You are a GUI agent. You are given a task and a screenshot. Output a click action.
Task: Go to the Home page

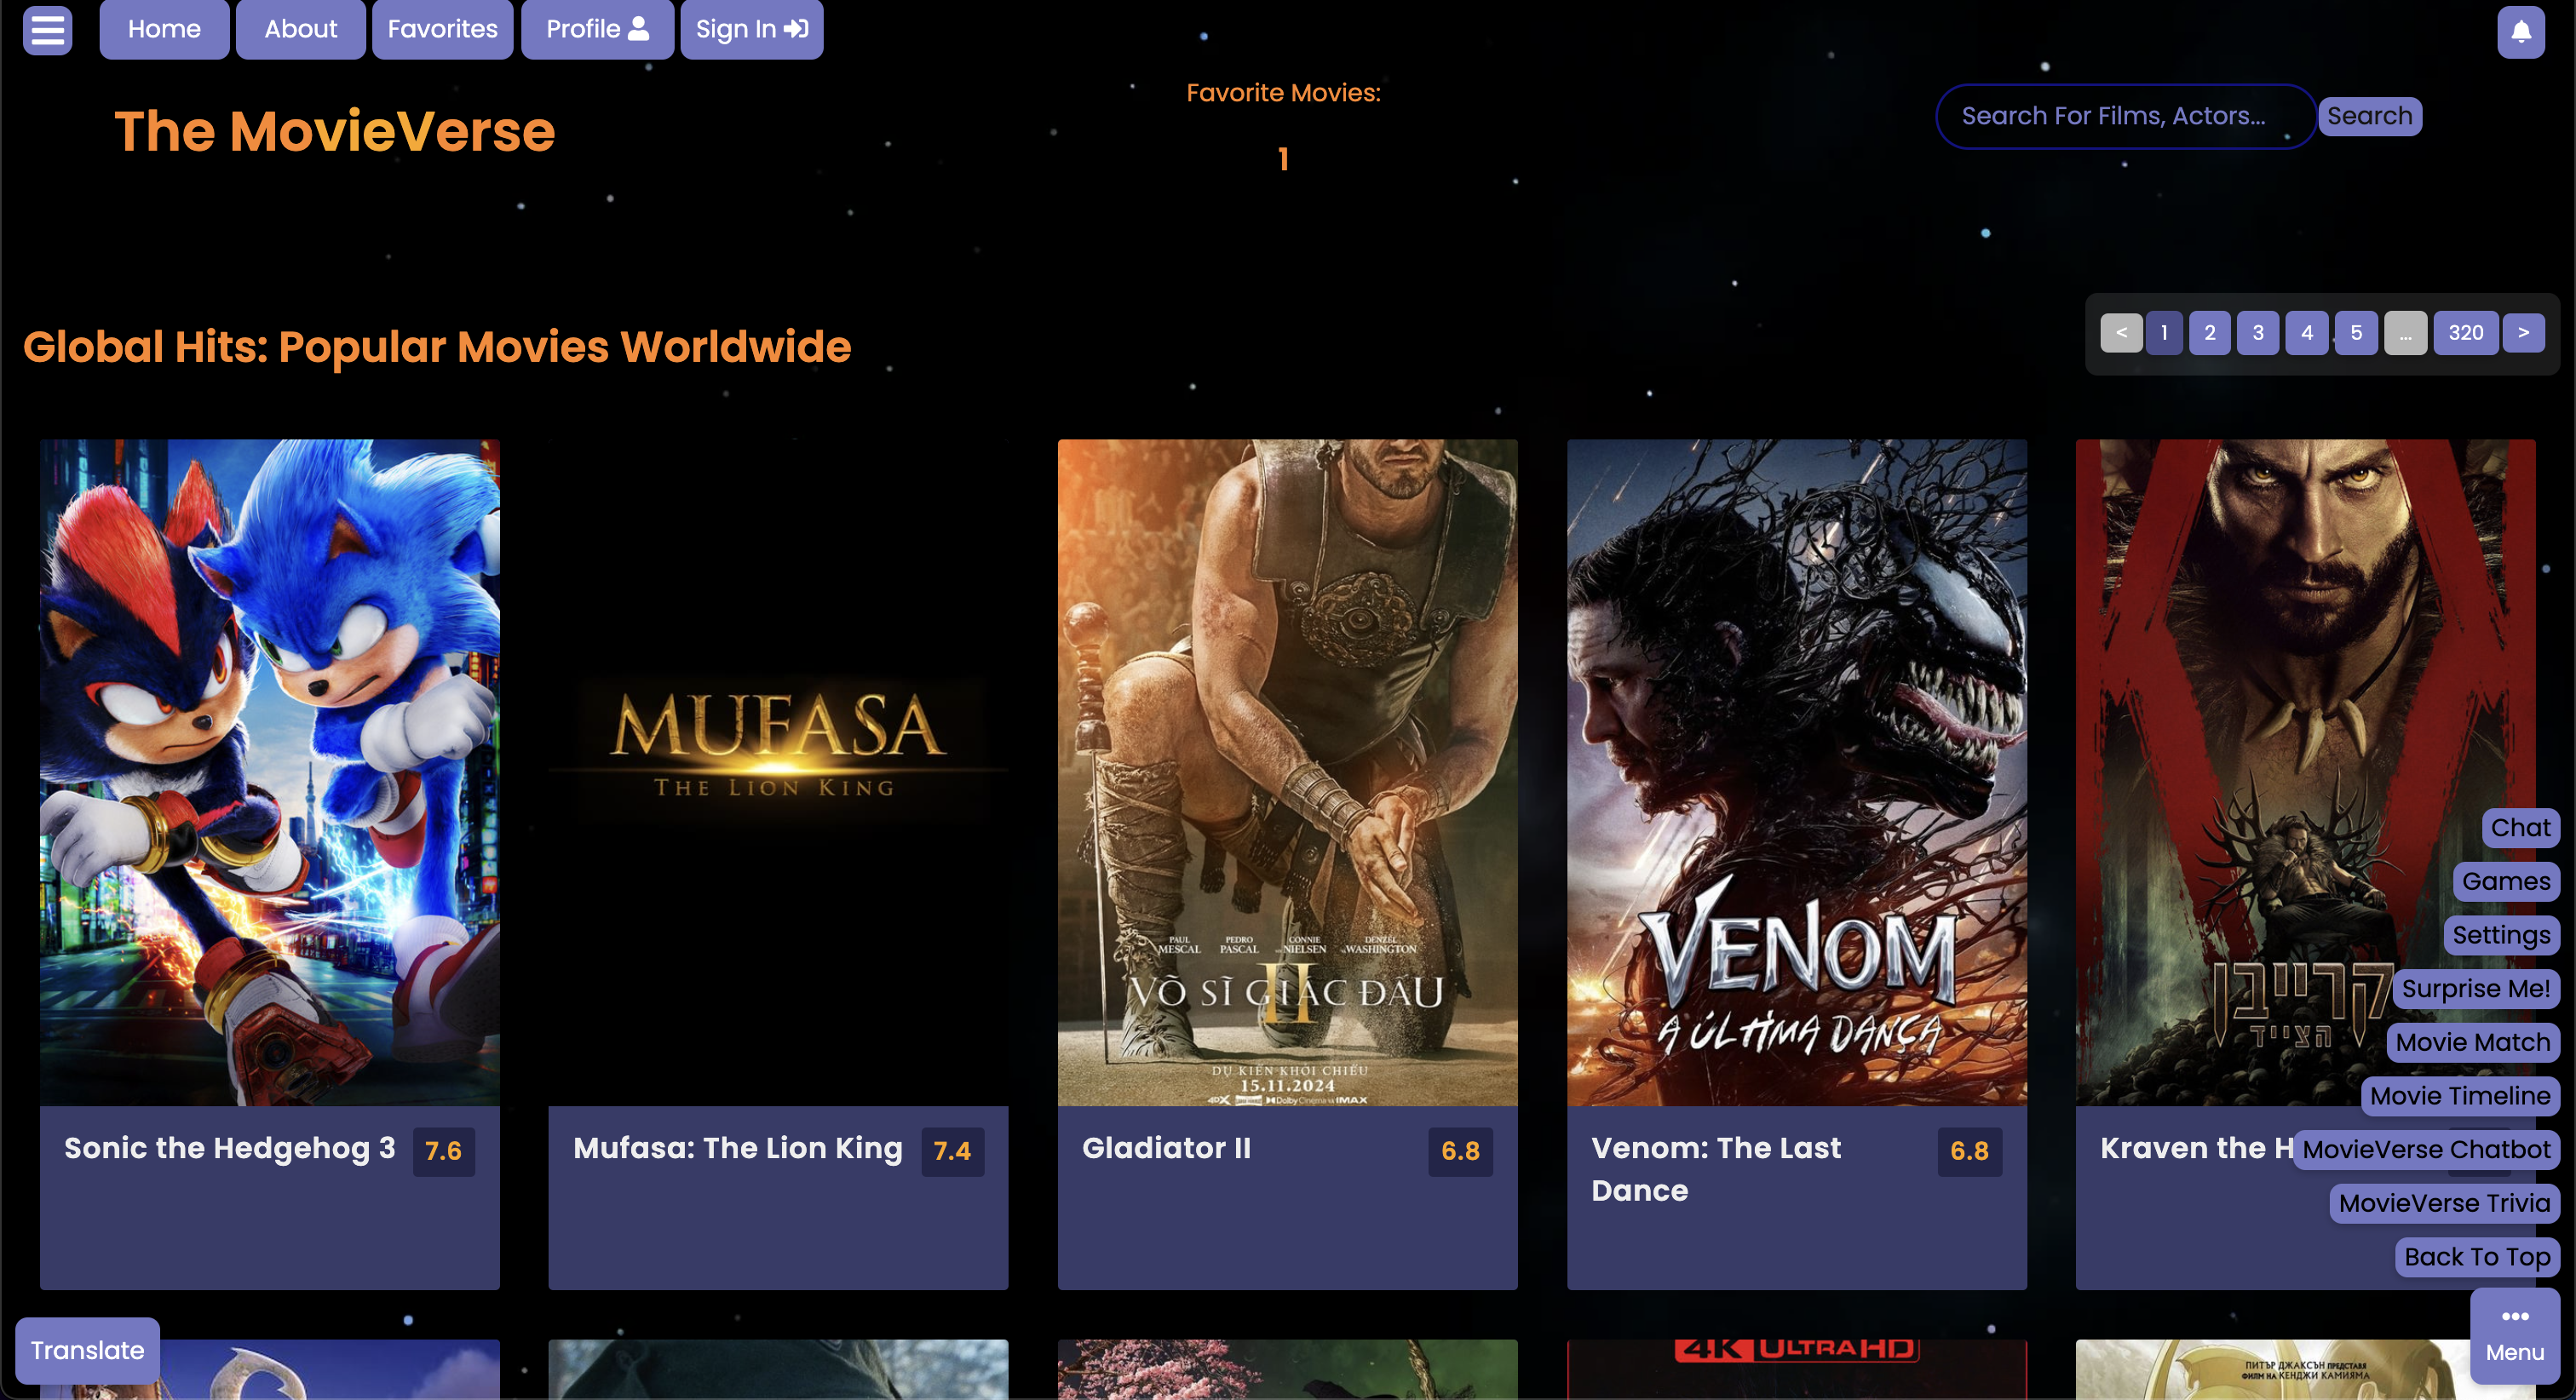click(164, 29)
